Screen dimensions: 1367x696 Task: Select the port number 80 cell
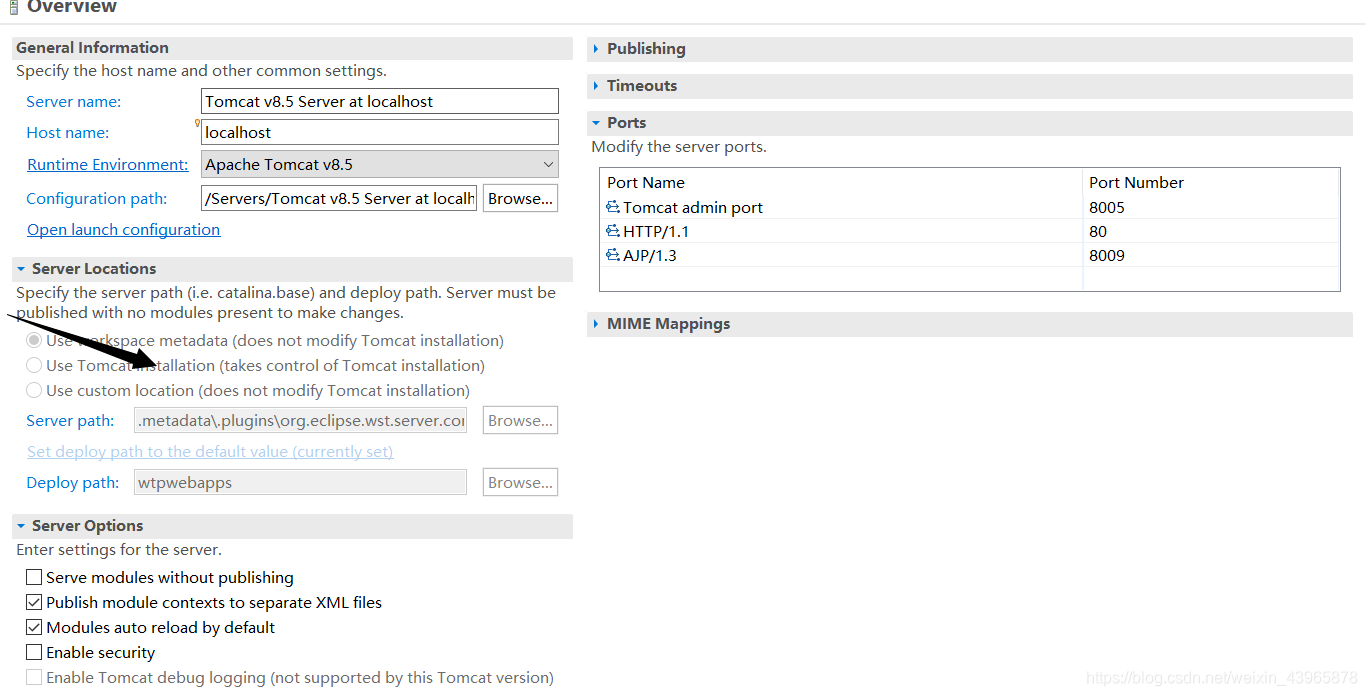1098,231
